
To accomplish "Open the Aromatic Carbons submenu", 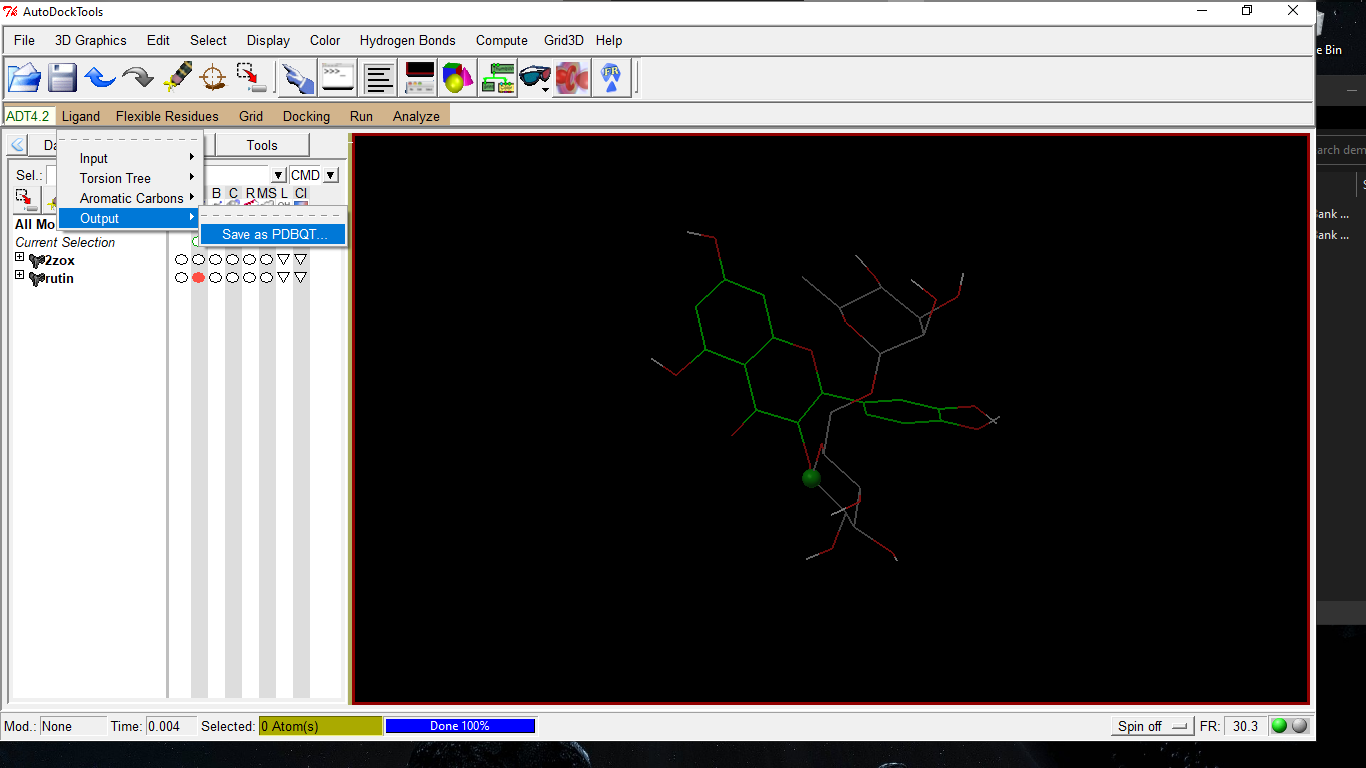I will (130, 198).
